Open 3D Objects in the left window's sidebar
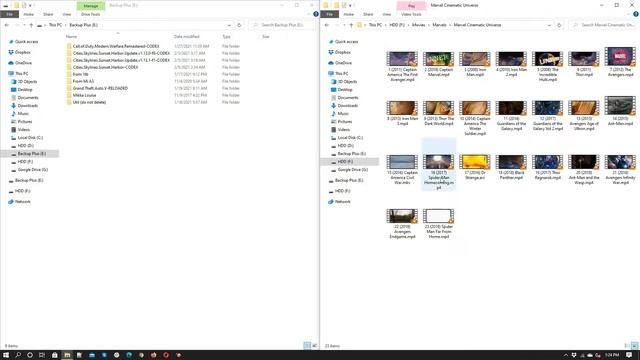The image size is (640, 360). pyautogui.click(x=24, y=82)
